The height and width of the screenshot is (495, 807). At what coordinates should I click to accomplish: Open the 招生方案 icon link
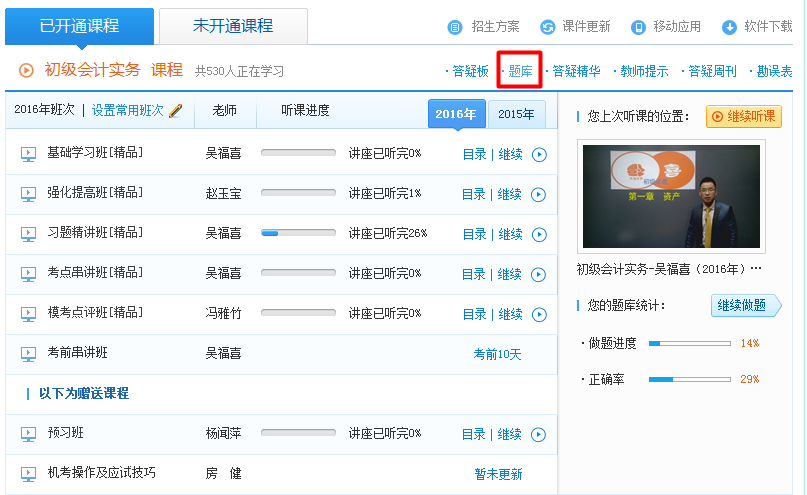click(455, 27)
